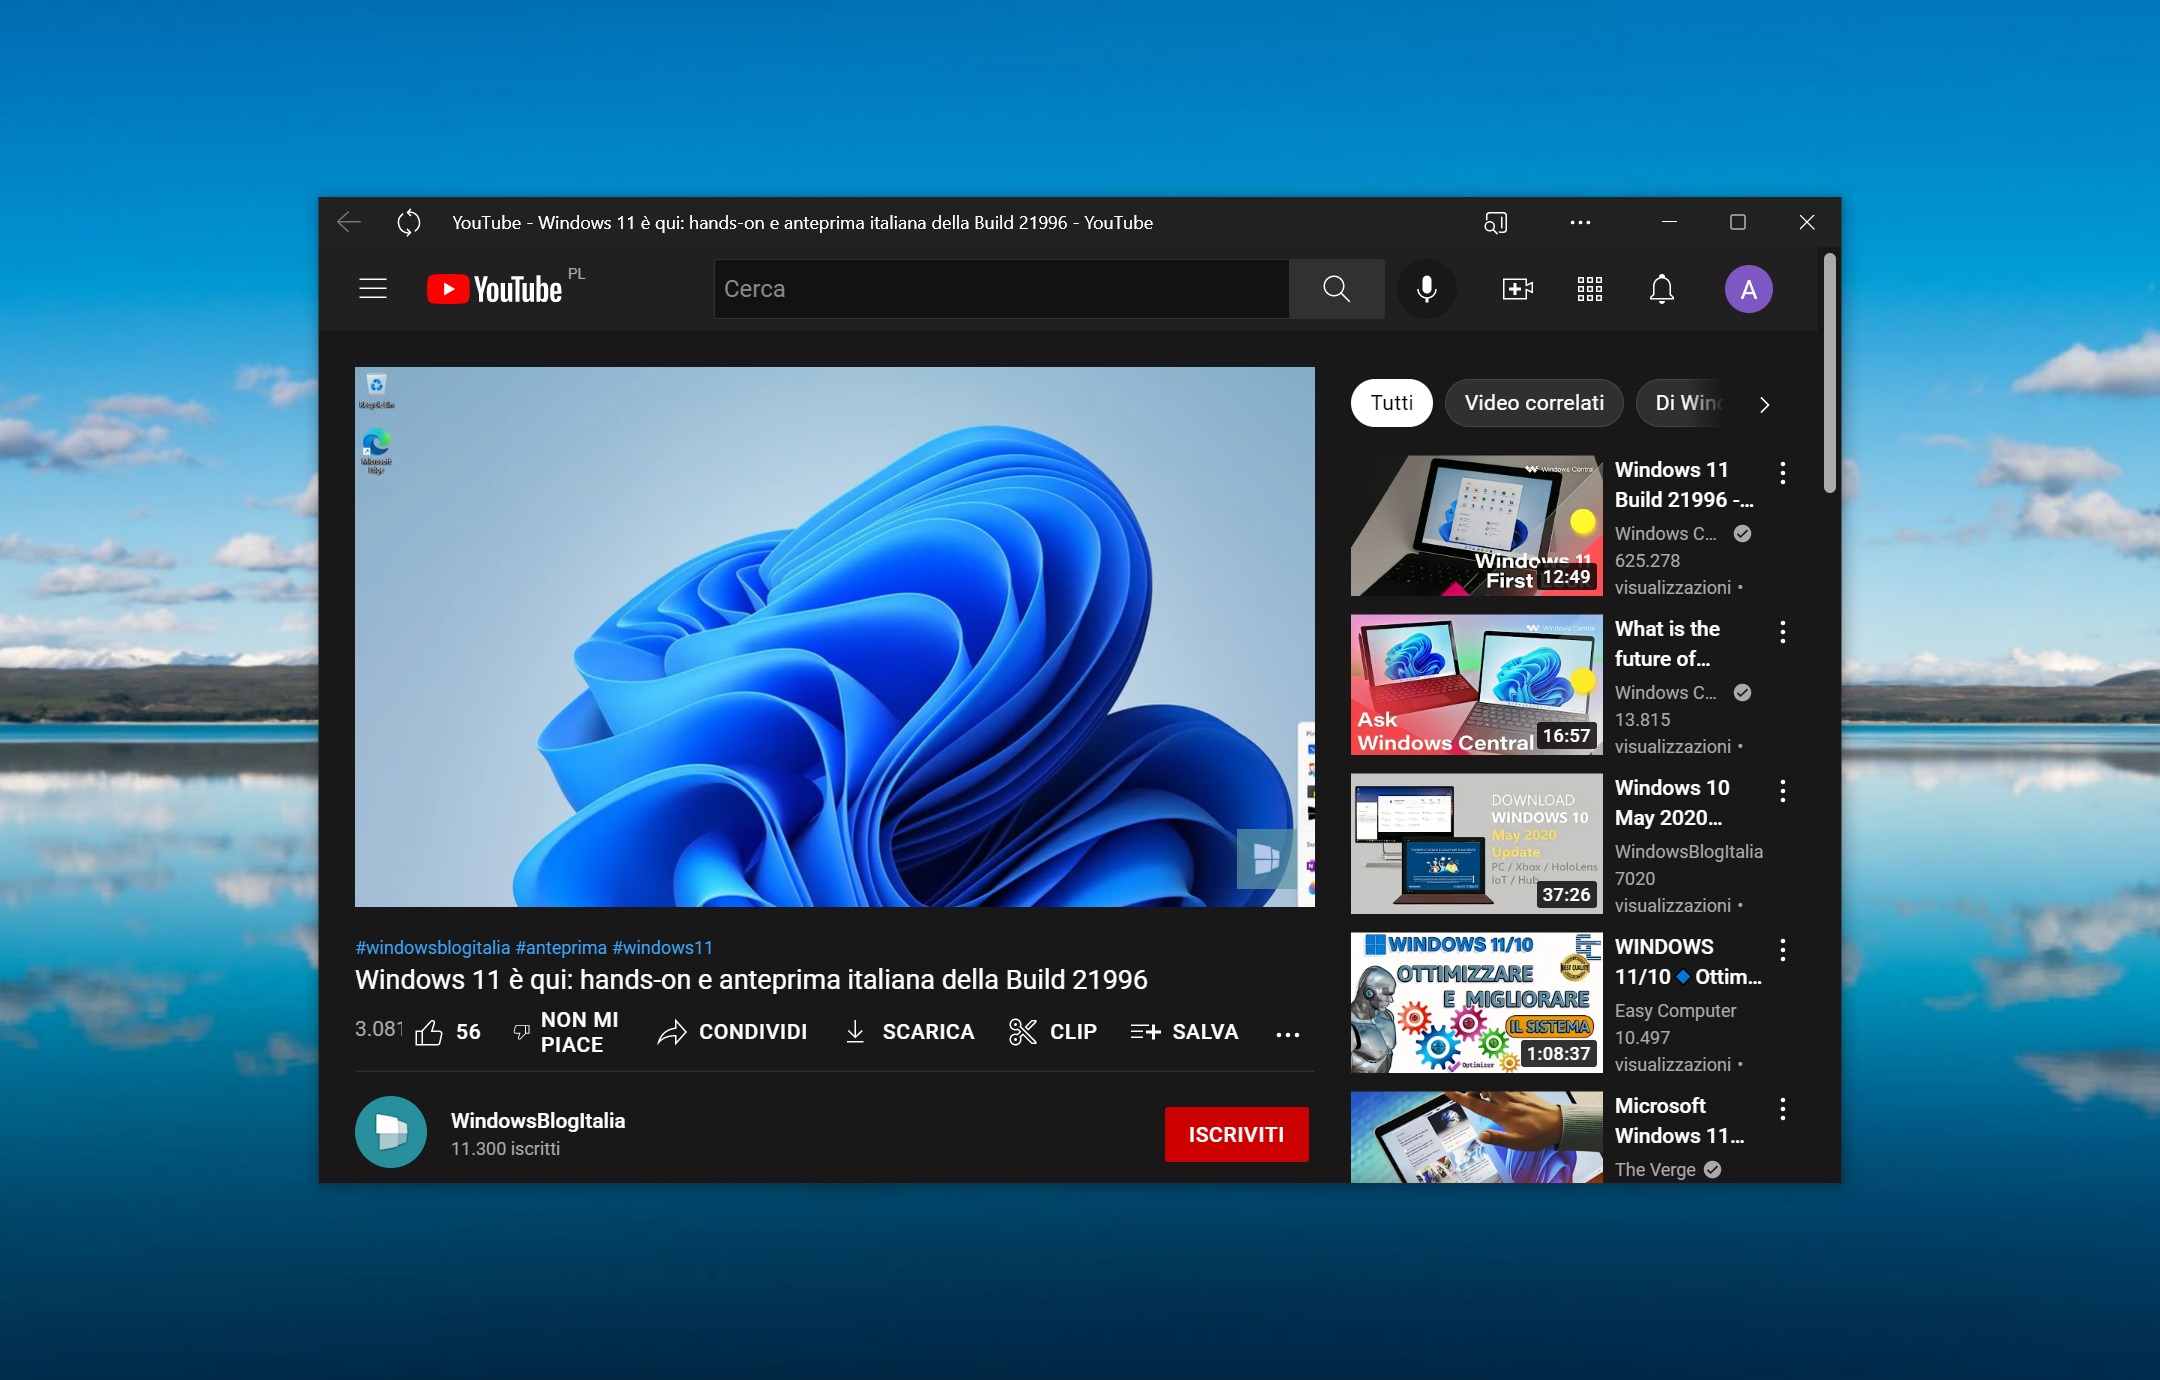Open Microsoft Windows 11 The Verge thumbnail

click(x=1476, y=1137)
